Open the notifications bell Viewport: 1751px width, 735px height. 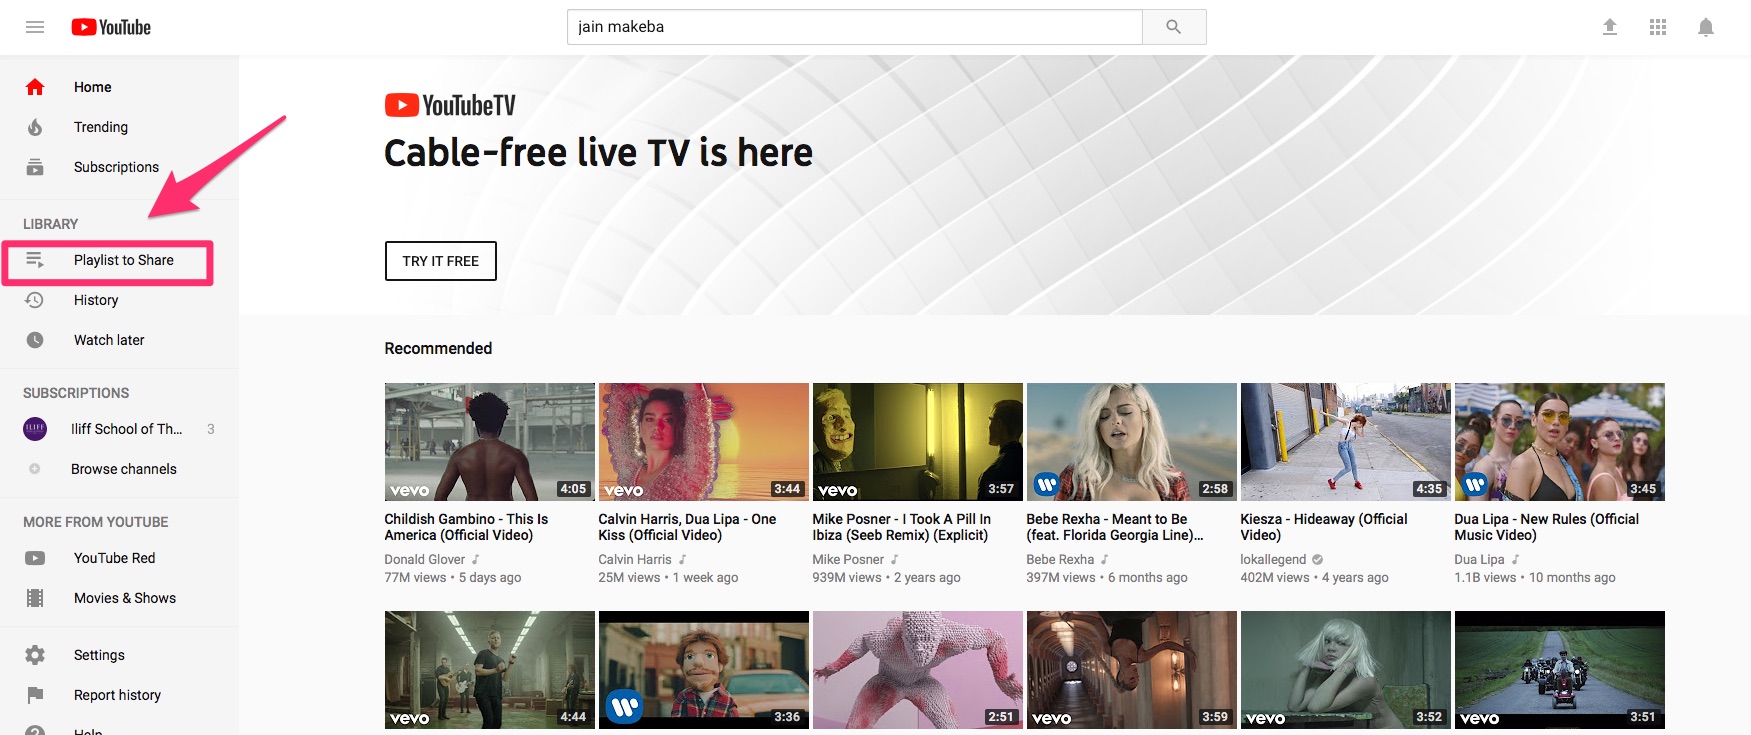pos(1705,27)
